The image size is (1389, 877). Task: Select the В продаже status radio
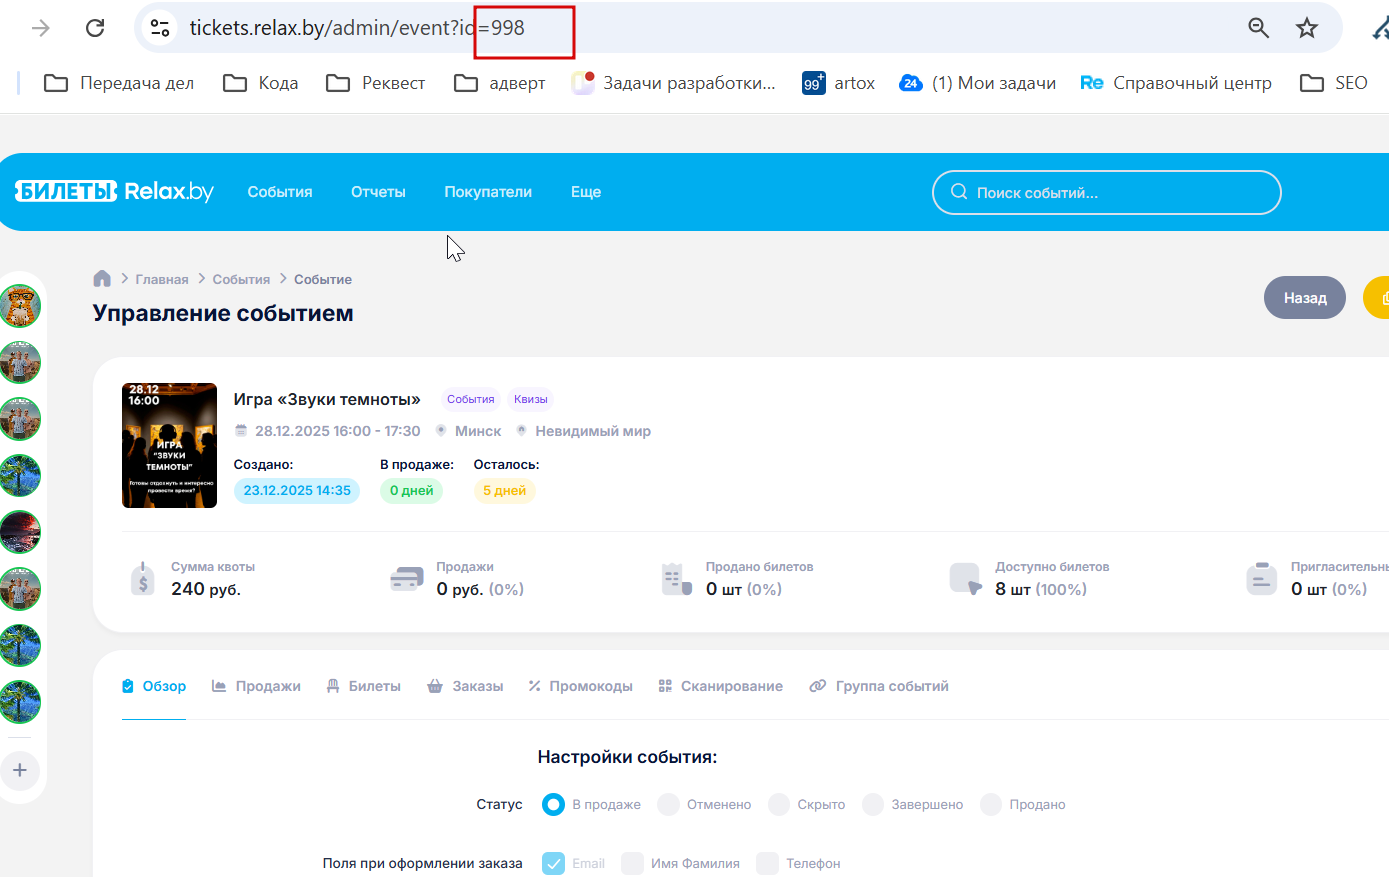point(553,804)
